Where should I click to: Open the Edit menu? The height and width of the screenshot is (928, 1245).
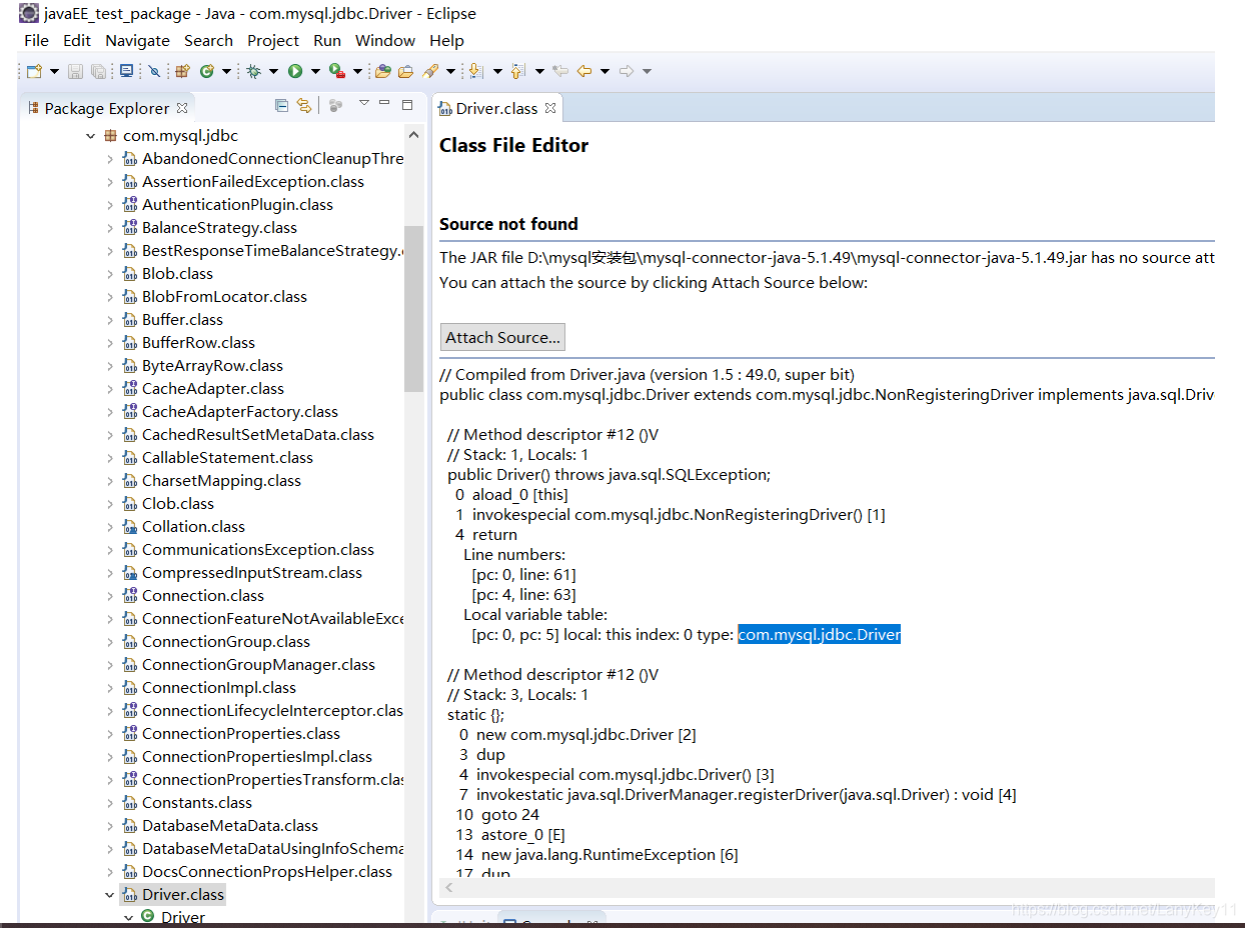(x=77, y=40)
